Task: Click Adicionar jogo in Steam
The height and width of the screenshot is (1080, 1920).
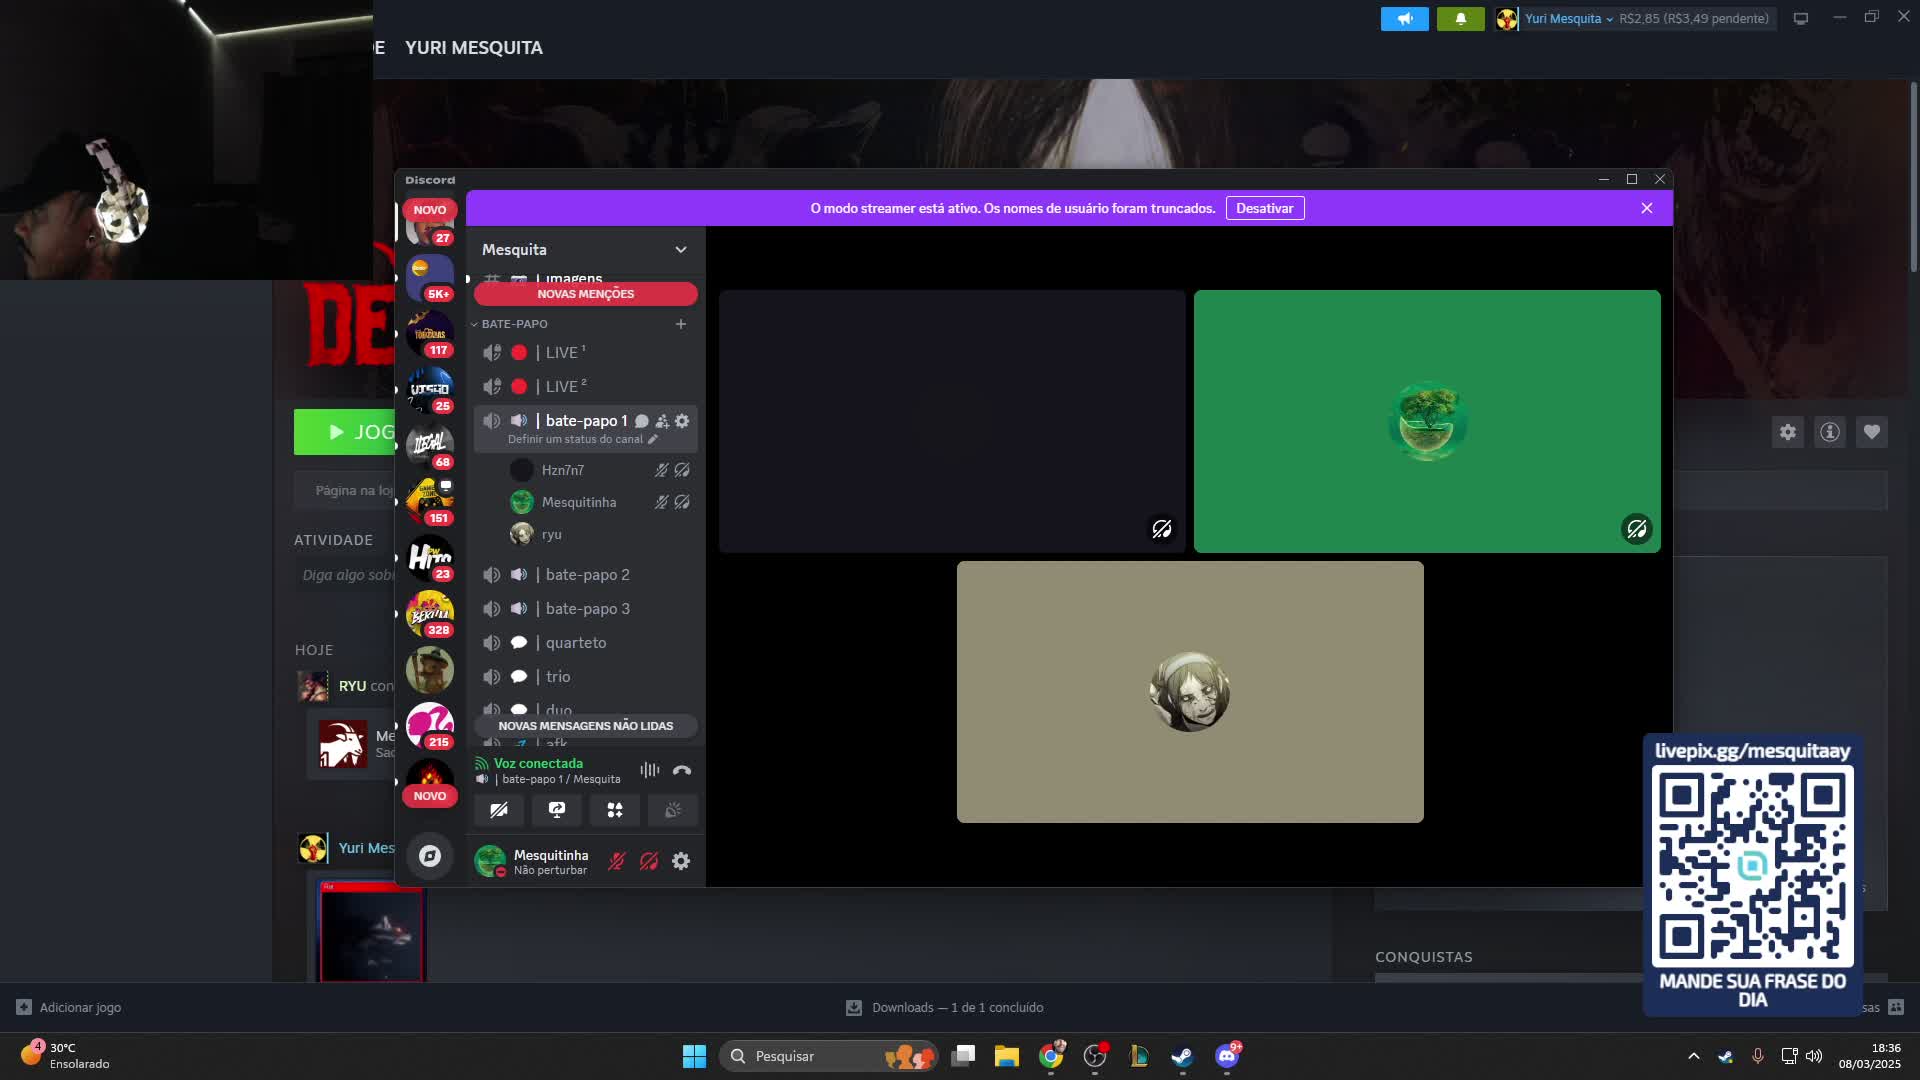Action: tap(69, 1007)
